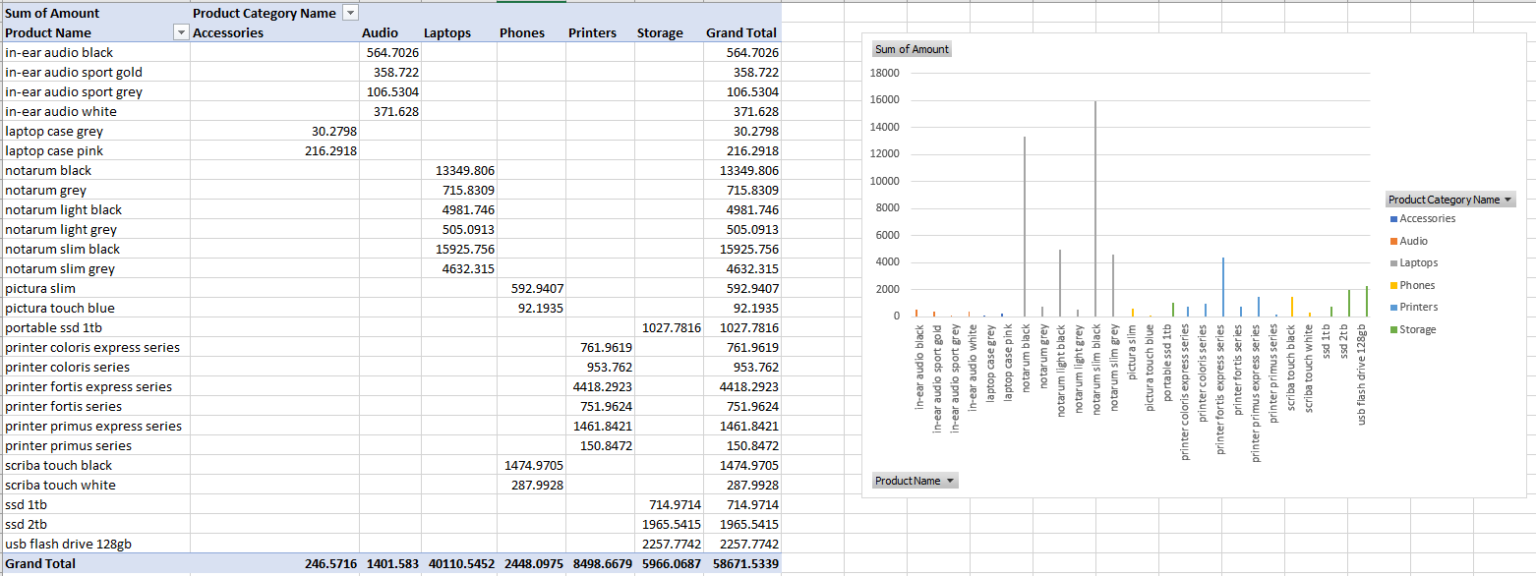The height and width of the screenshot is (576, 1536).
Task: Click the Storage column header
Action: pos(660,32)
